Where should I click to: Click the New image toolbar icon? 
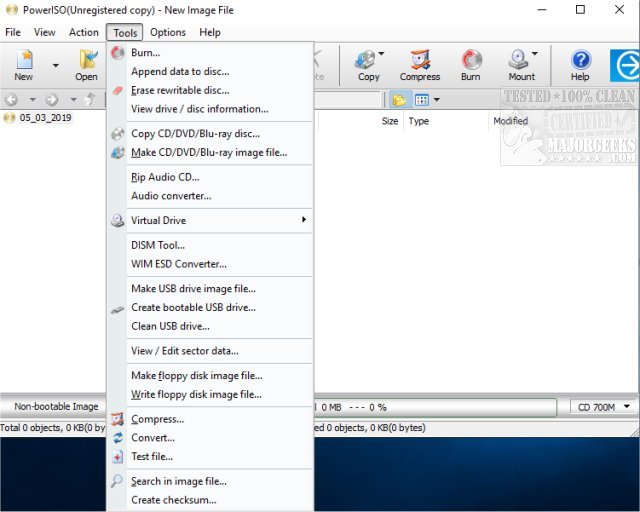(x=24, y=65)
